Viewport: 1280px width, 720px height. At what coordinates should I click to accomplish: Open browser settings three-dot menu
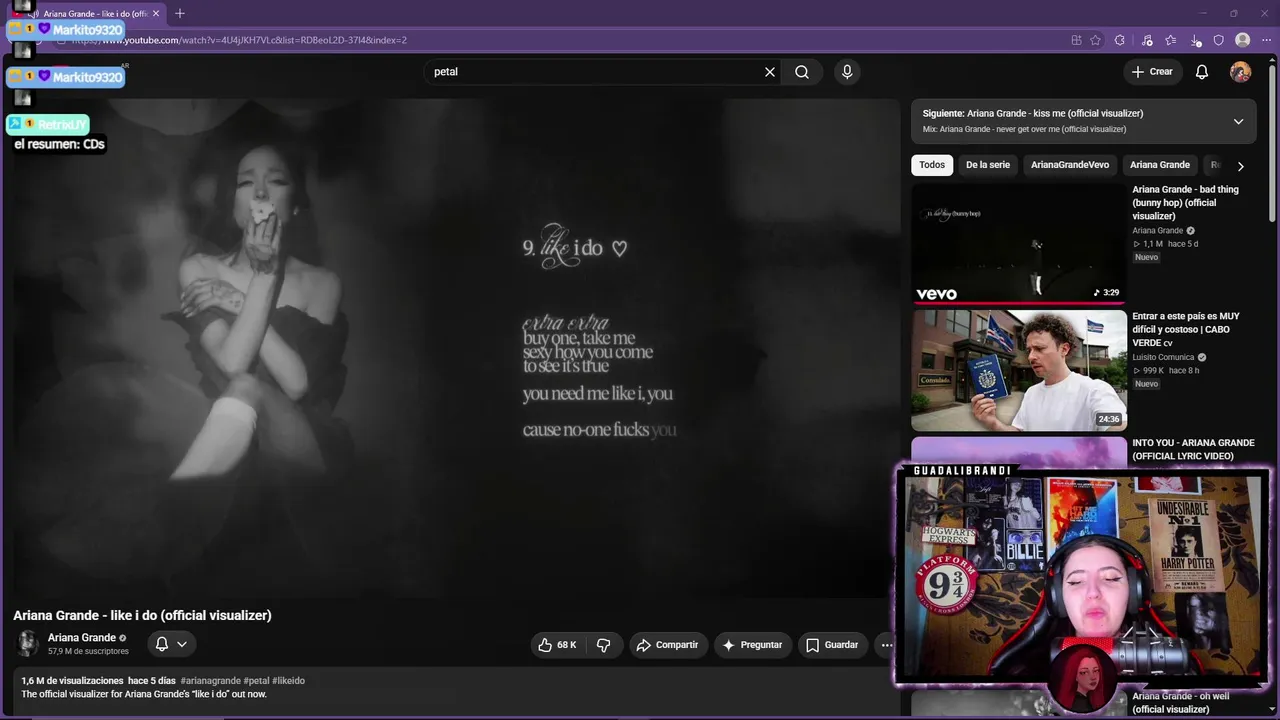tap(1267, 40)
